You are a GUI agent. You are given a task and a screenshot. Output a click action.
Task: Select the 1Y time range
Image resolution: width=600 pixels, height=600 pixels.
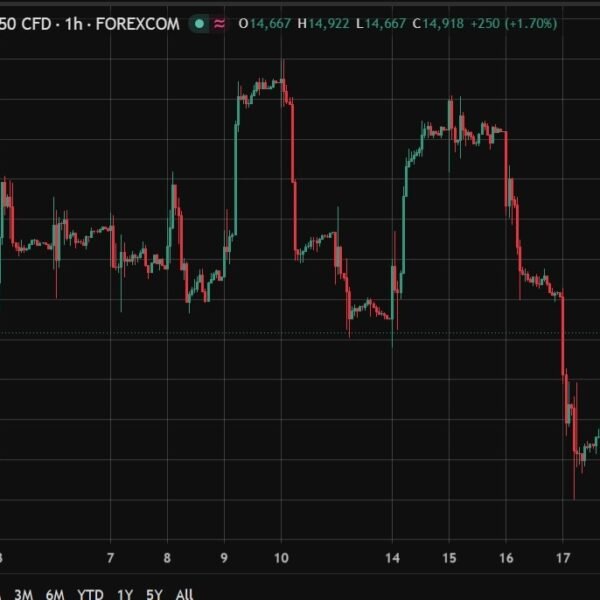coord(125,594)
